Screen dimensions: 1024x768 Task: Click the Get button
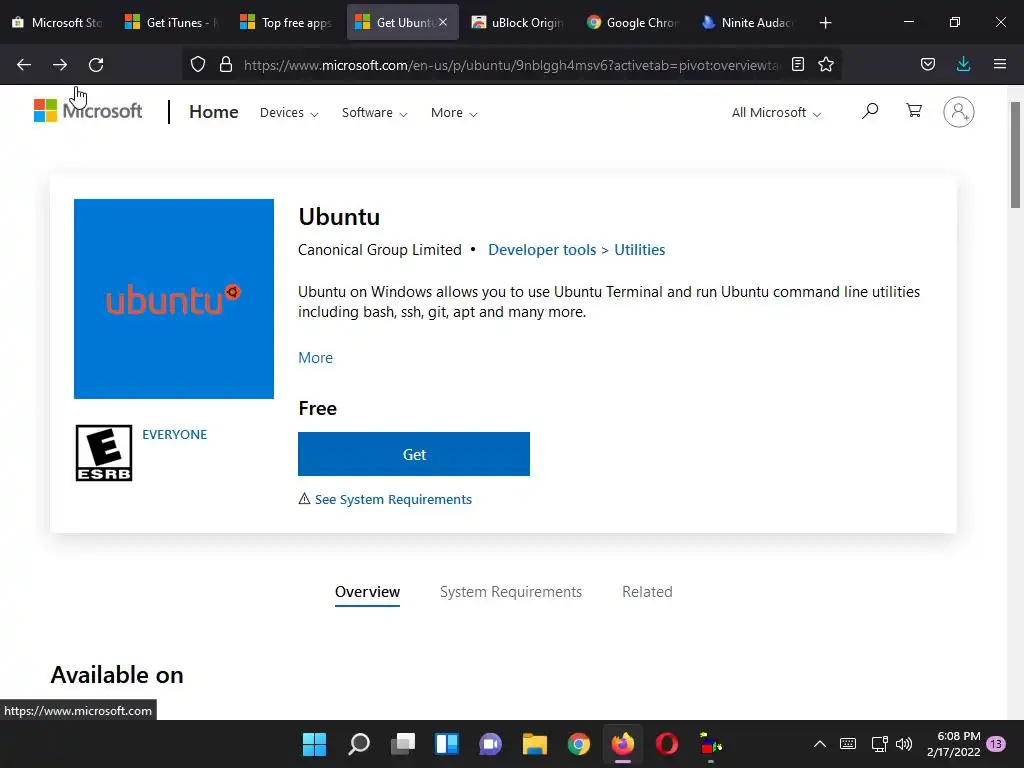(x=414, y=454)
